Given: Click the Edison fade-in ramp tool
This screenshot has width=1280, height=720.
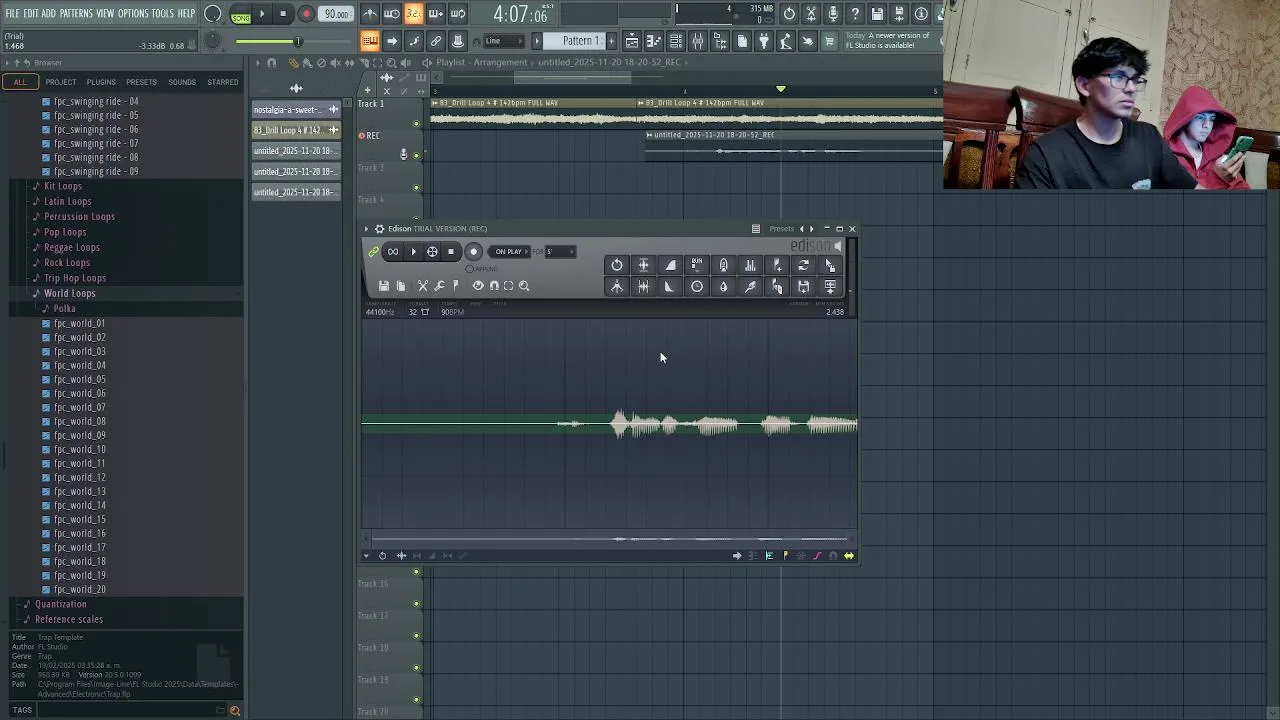Looking at the screenshot, I should pos(670,265).
